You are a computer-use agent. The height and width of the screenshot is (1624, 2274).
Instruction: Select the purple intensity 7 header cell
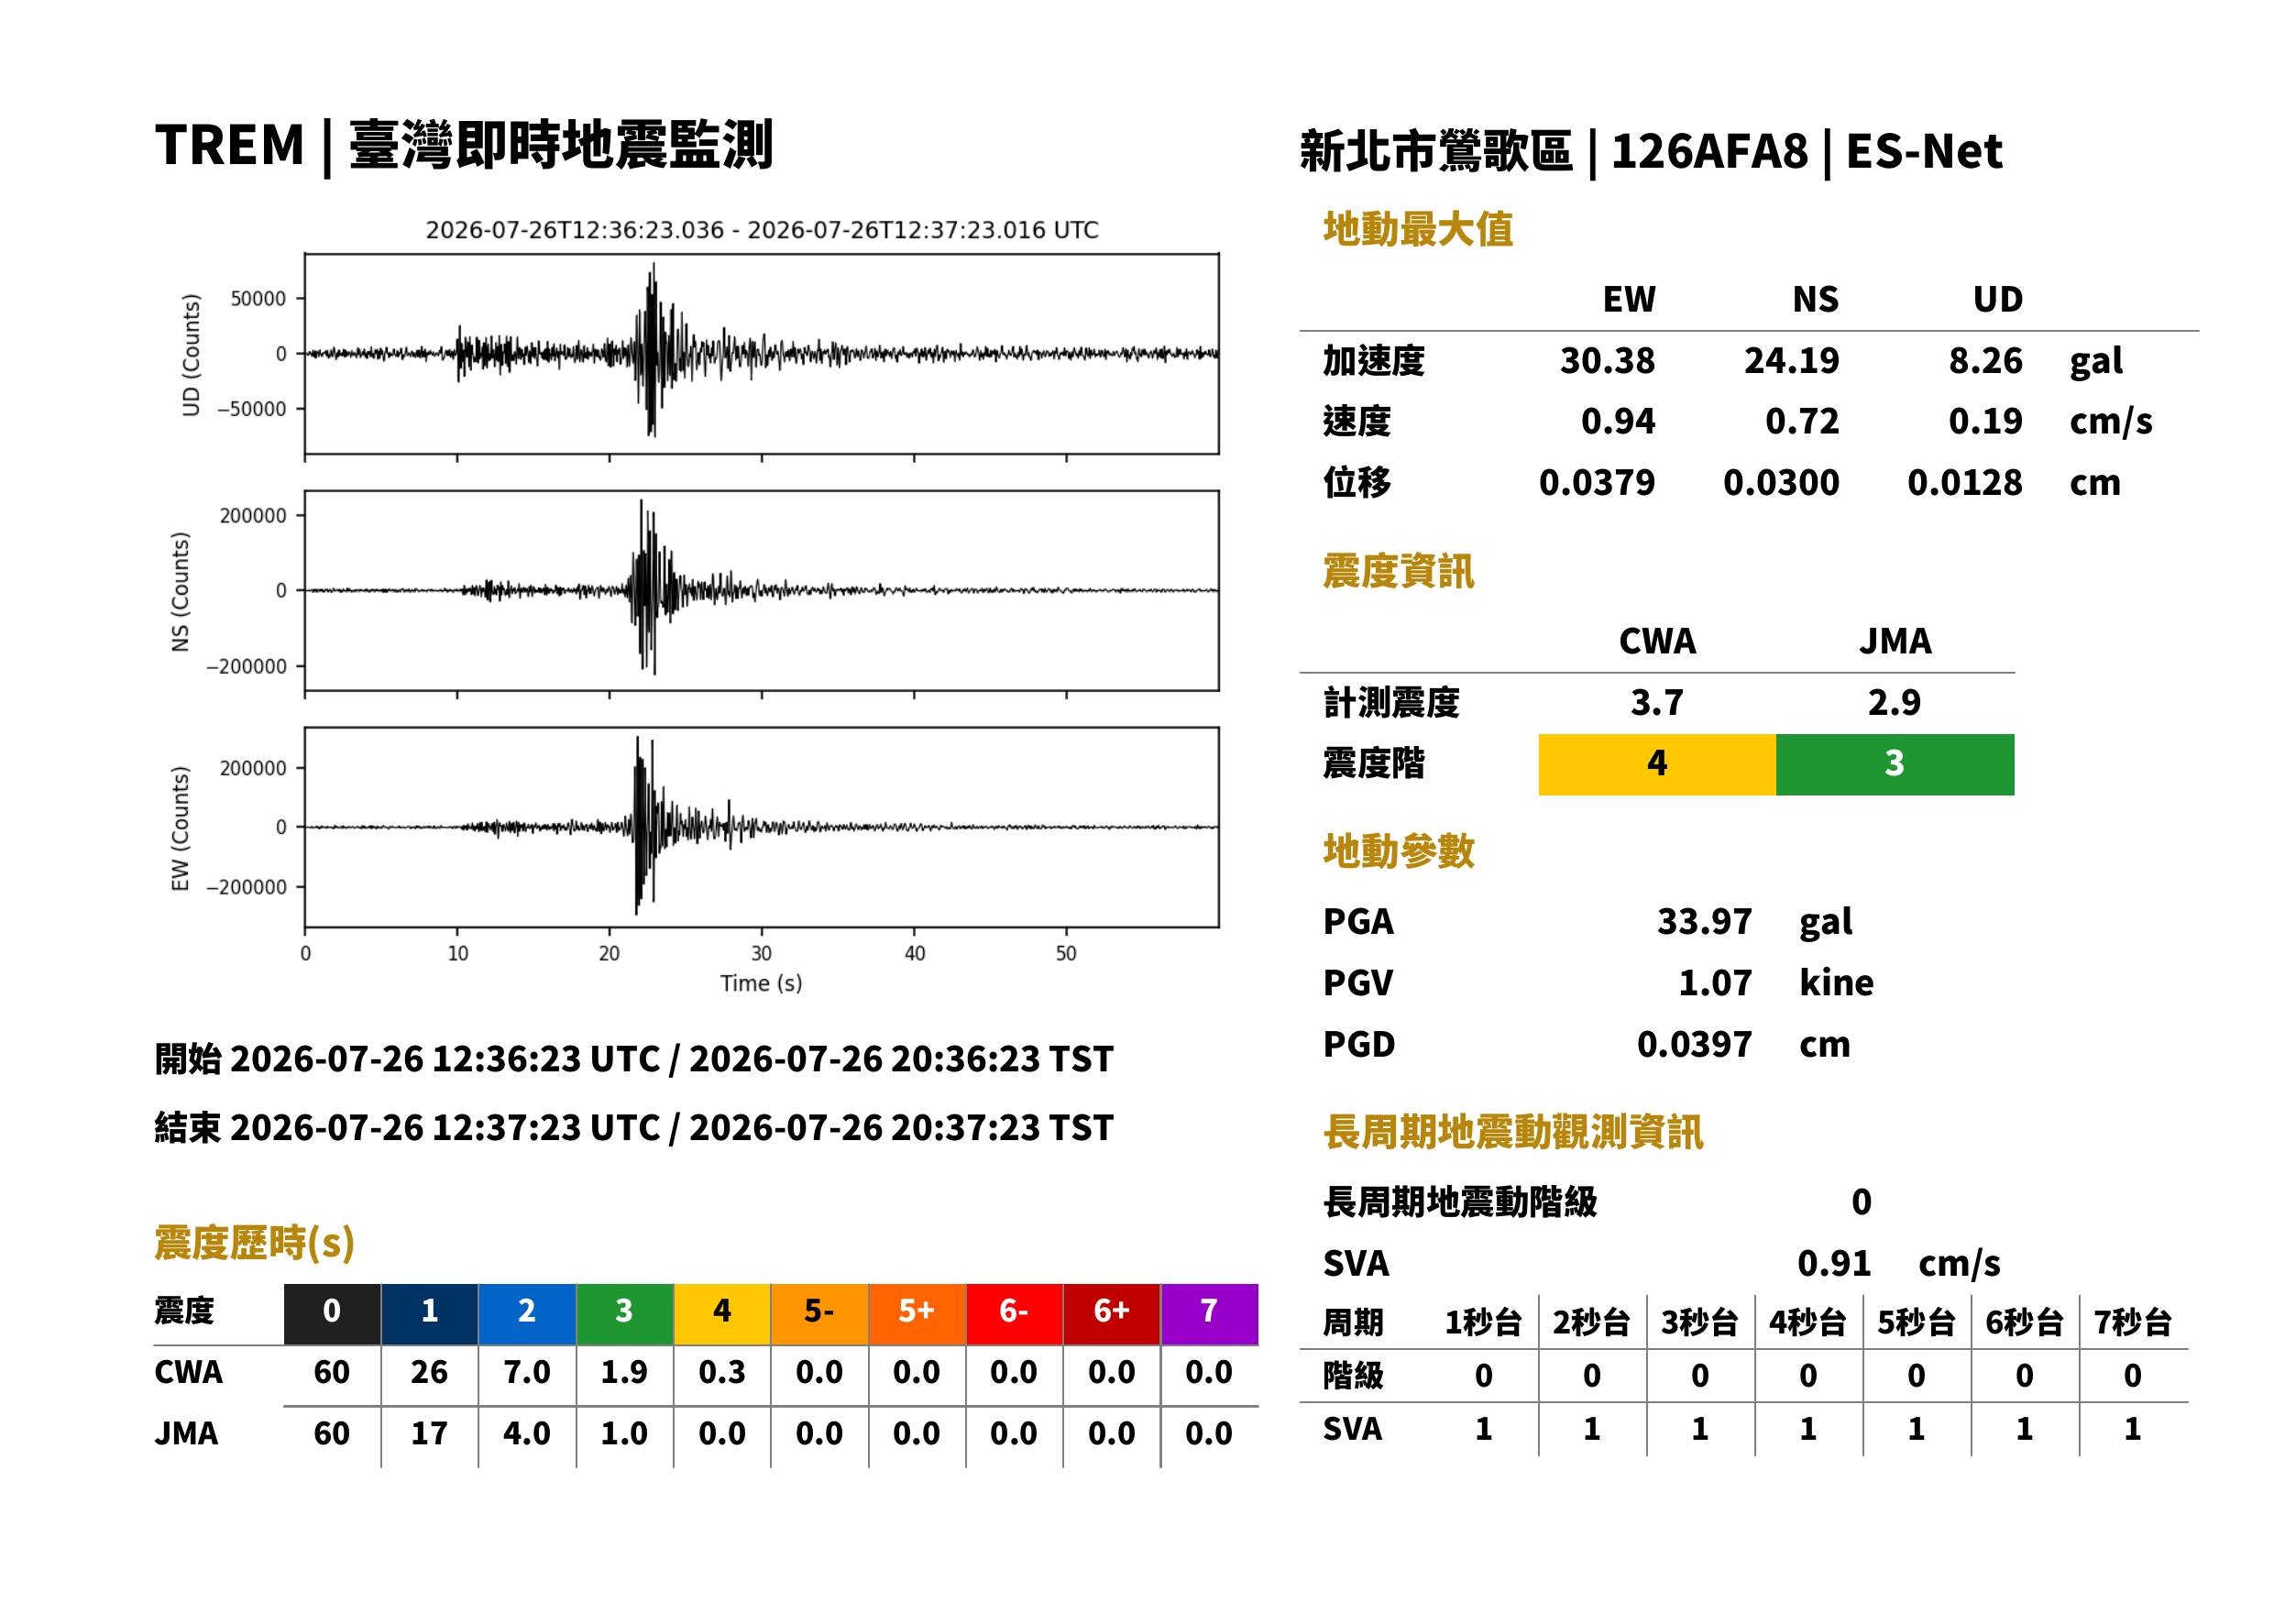[x=1208, y=1313]
